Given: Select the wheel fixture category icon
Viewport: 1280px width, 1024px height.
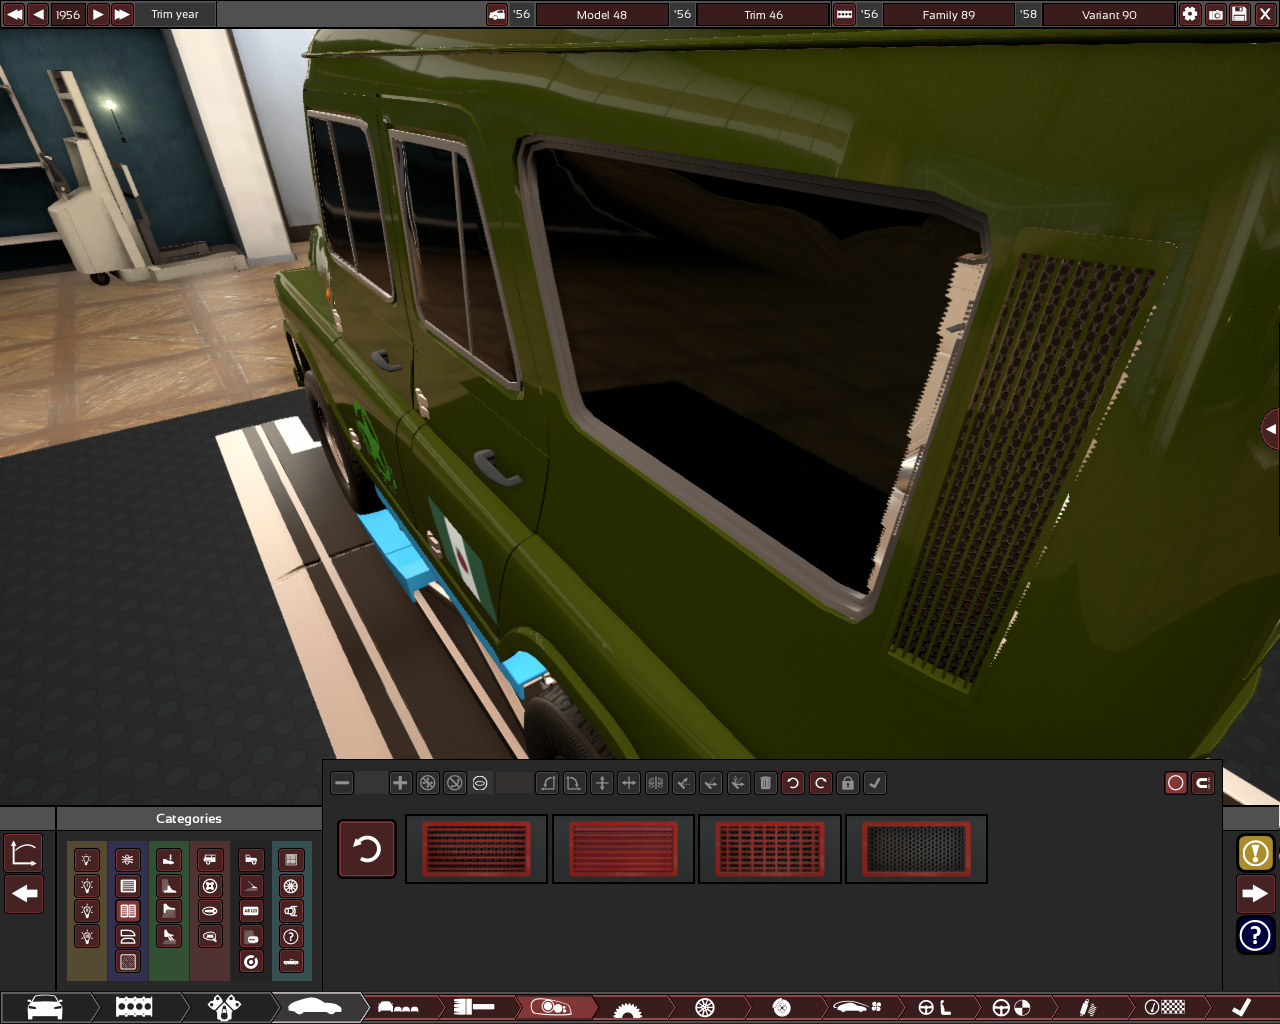Looking at the screenshot, I should click(291, 886).
